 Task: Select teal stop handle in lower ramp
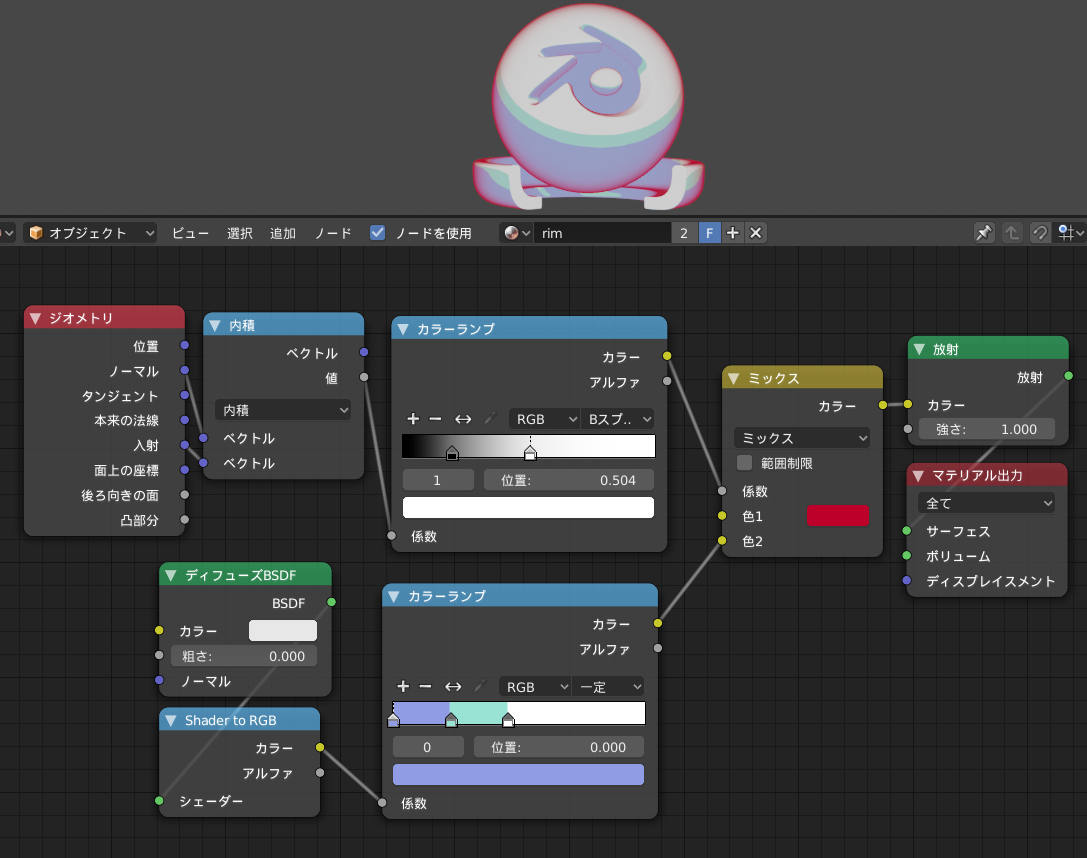point(451,721)
